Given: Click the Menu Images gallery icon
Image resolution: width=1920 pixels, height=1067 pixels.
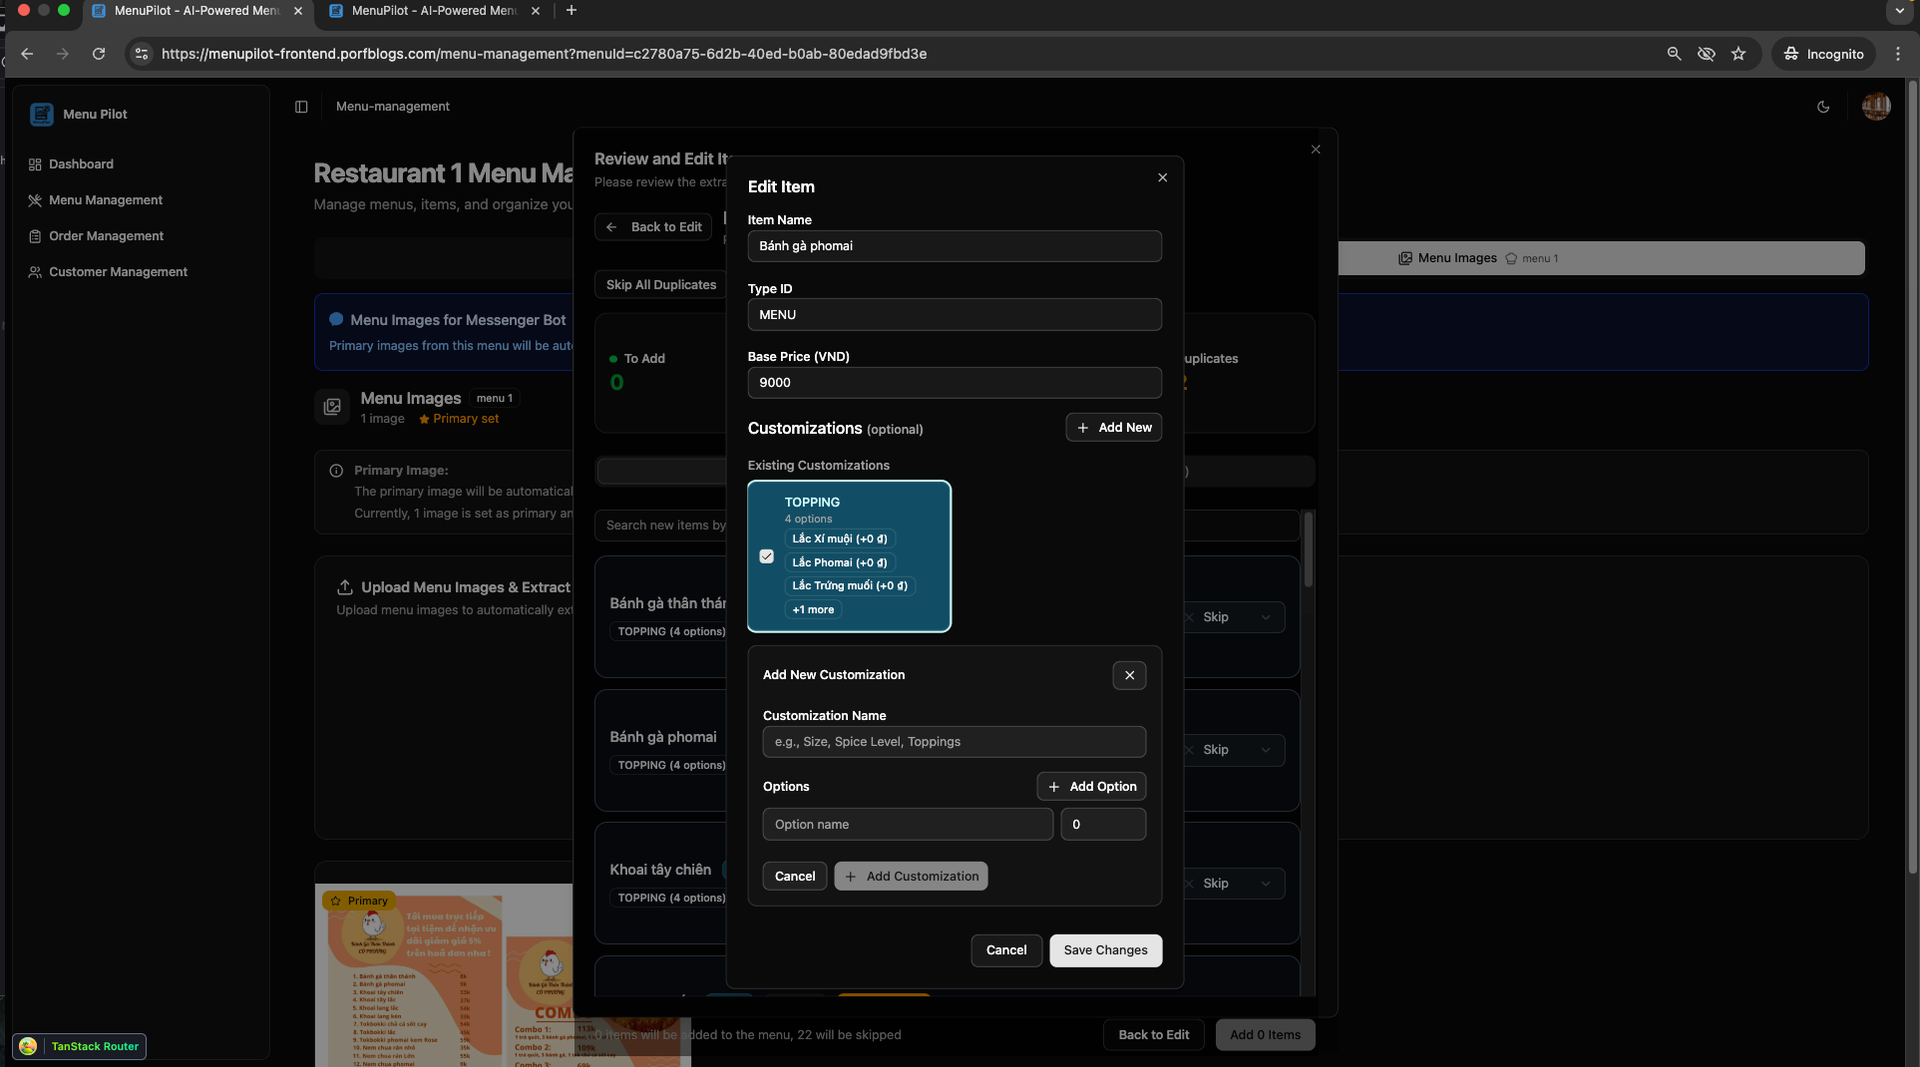Looking at the screenshot, I should [x=332, y=407].
